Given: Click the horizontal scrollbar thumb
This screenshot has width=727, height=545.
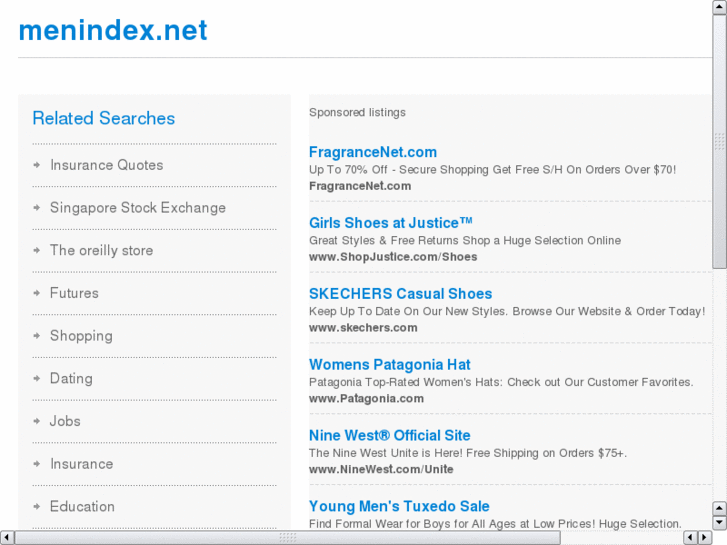Looking at the screenshot, I should (287, 538).
